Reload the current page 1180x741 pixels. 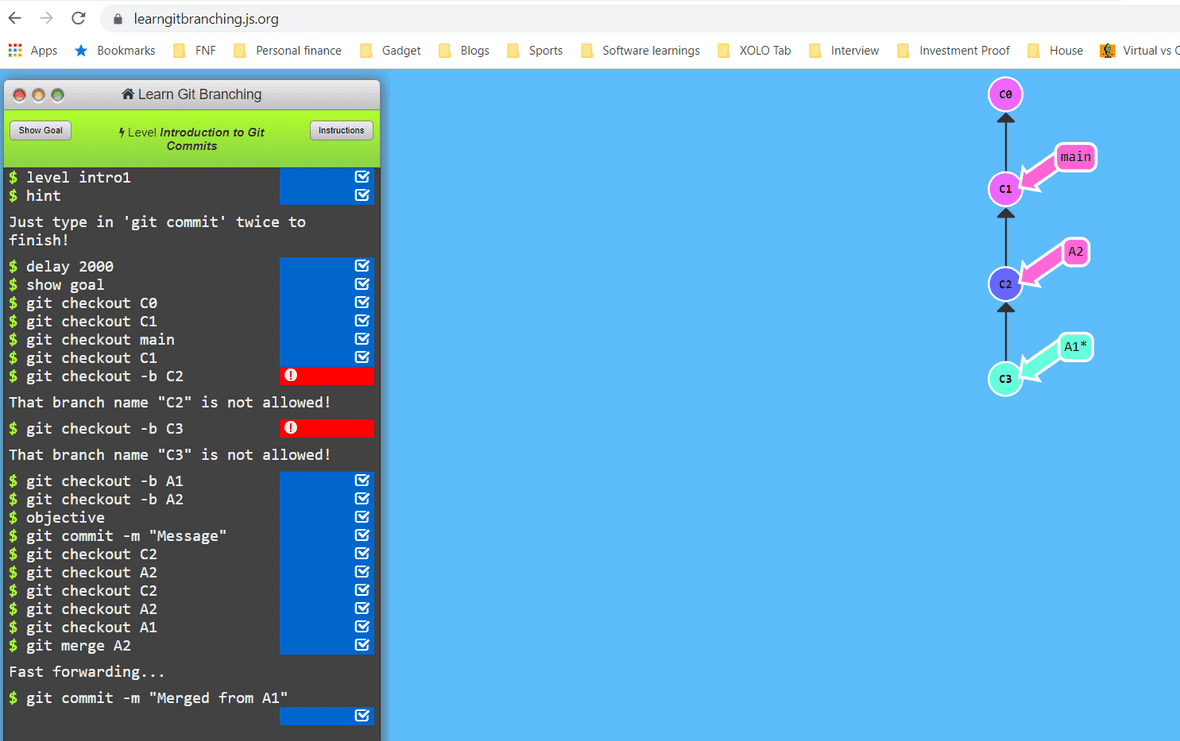coord(79,19)
